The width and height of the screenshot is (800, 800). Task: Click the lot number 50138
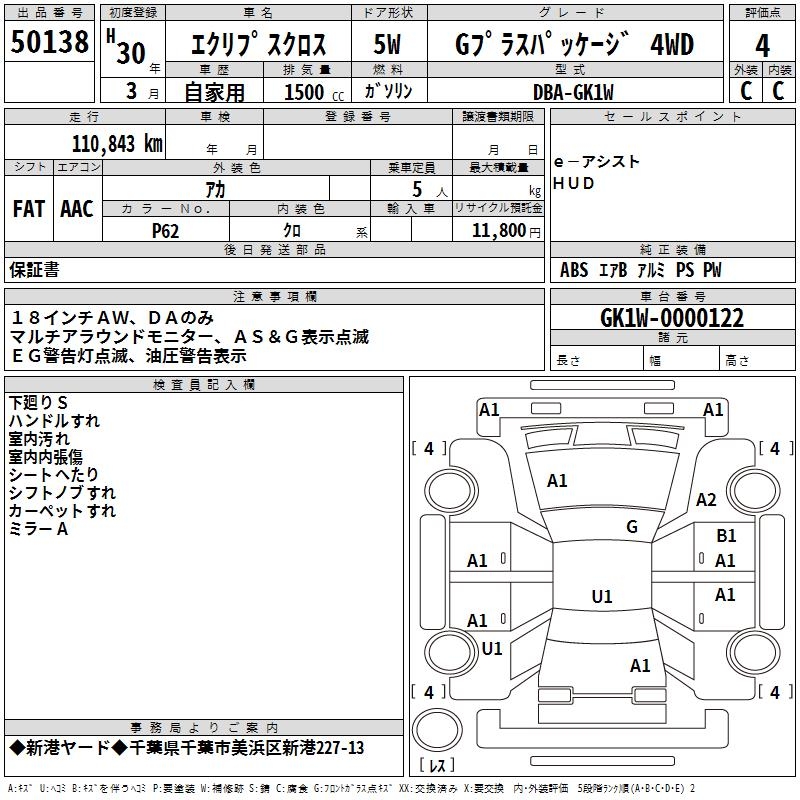click(50, 43)
